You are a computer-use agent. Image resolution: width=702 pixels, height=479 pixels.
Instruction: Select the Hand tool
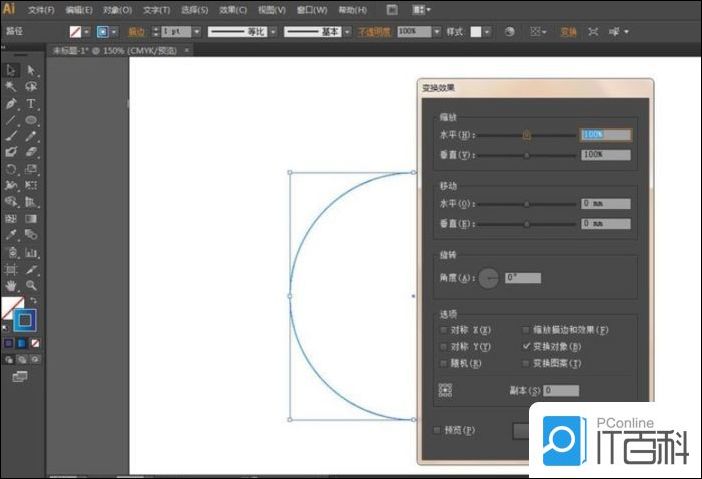click(11, 285)
